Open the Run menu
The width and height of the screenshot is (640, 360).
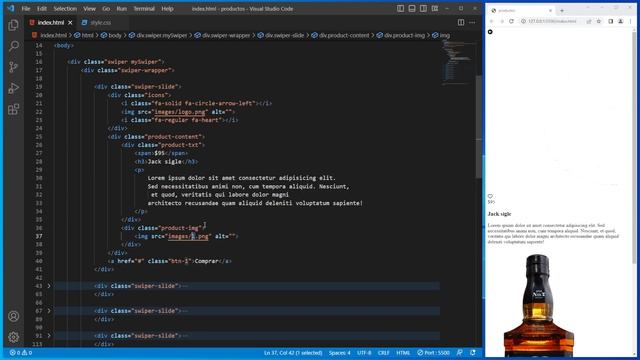(121, 9)
